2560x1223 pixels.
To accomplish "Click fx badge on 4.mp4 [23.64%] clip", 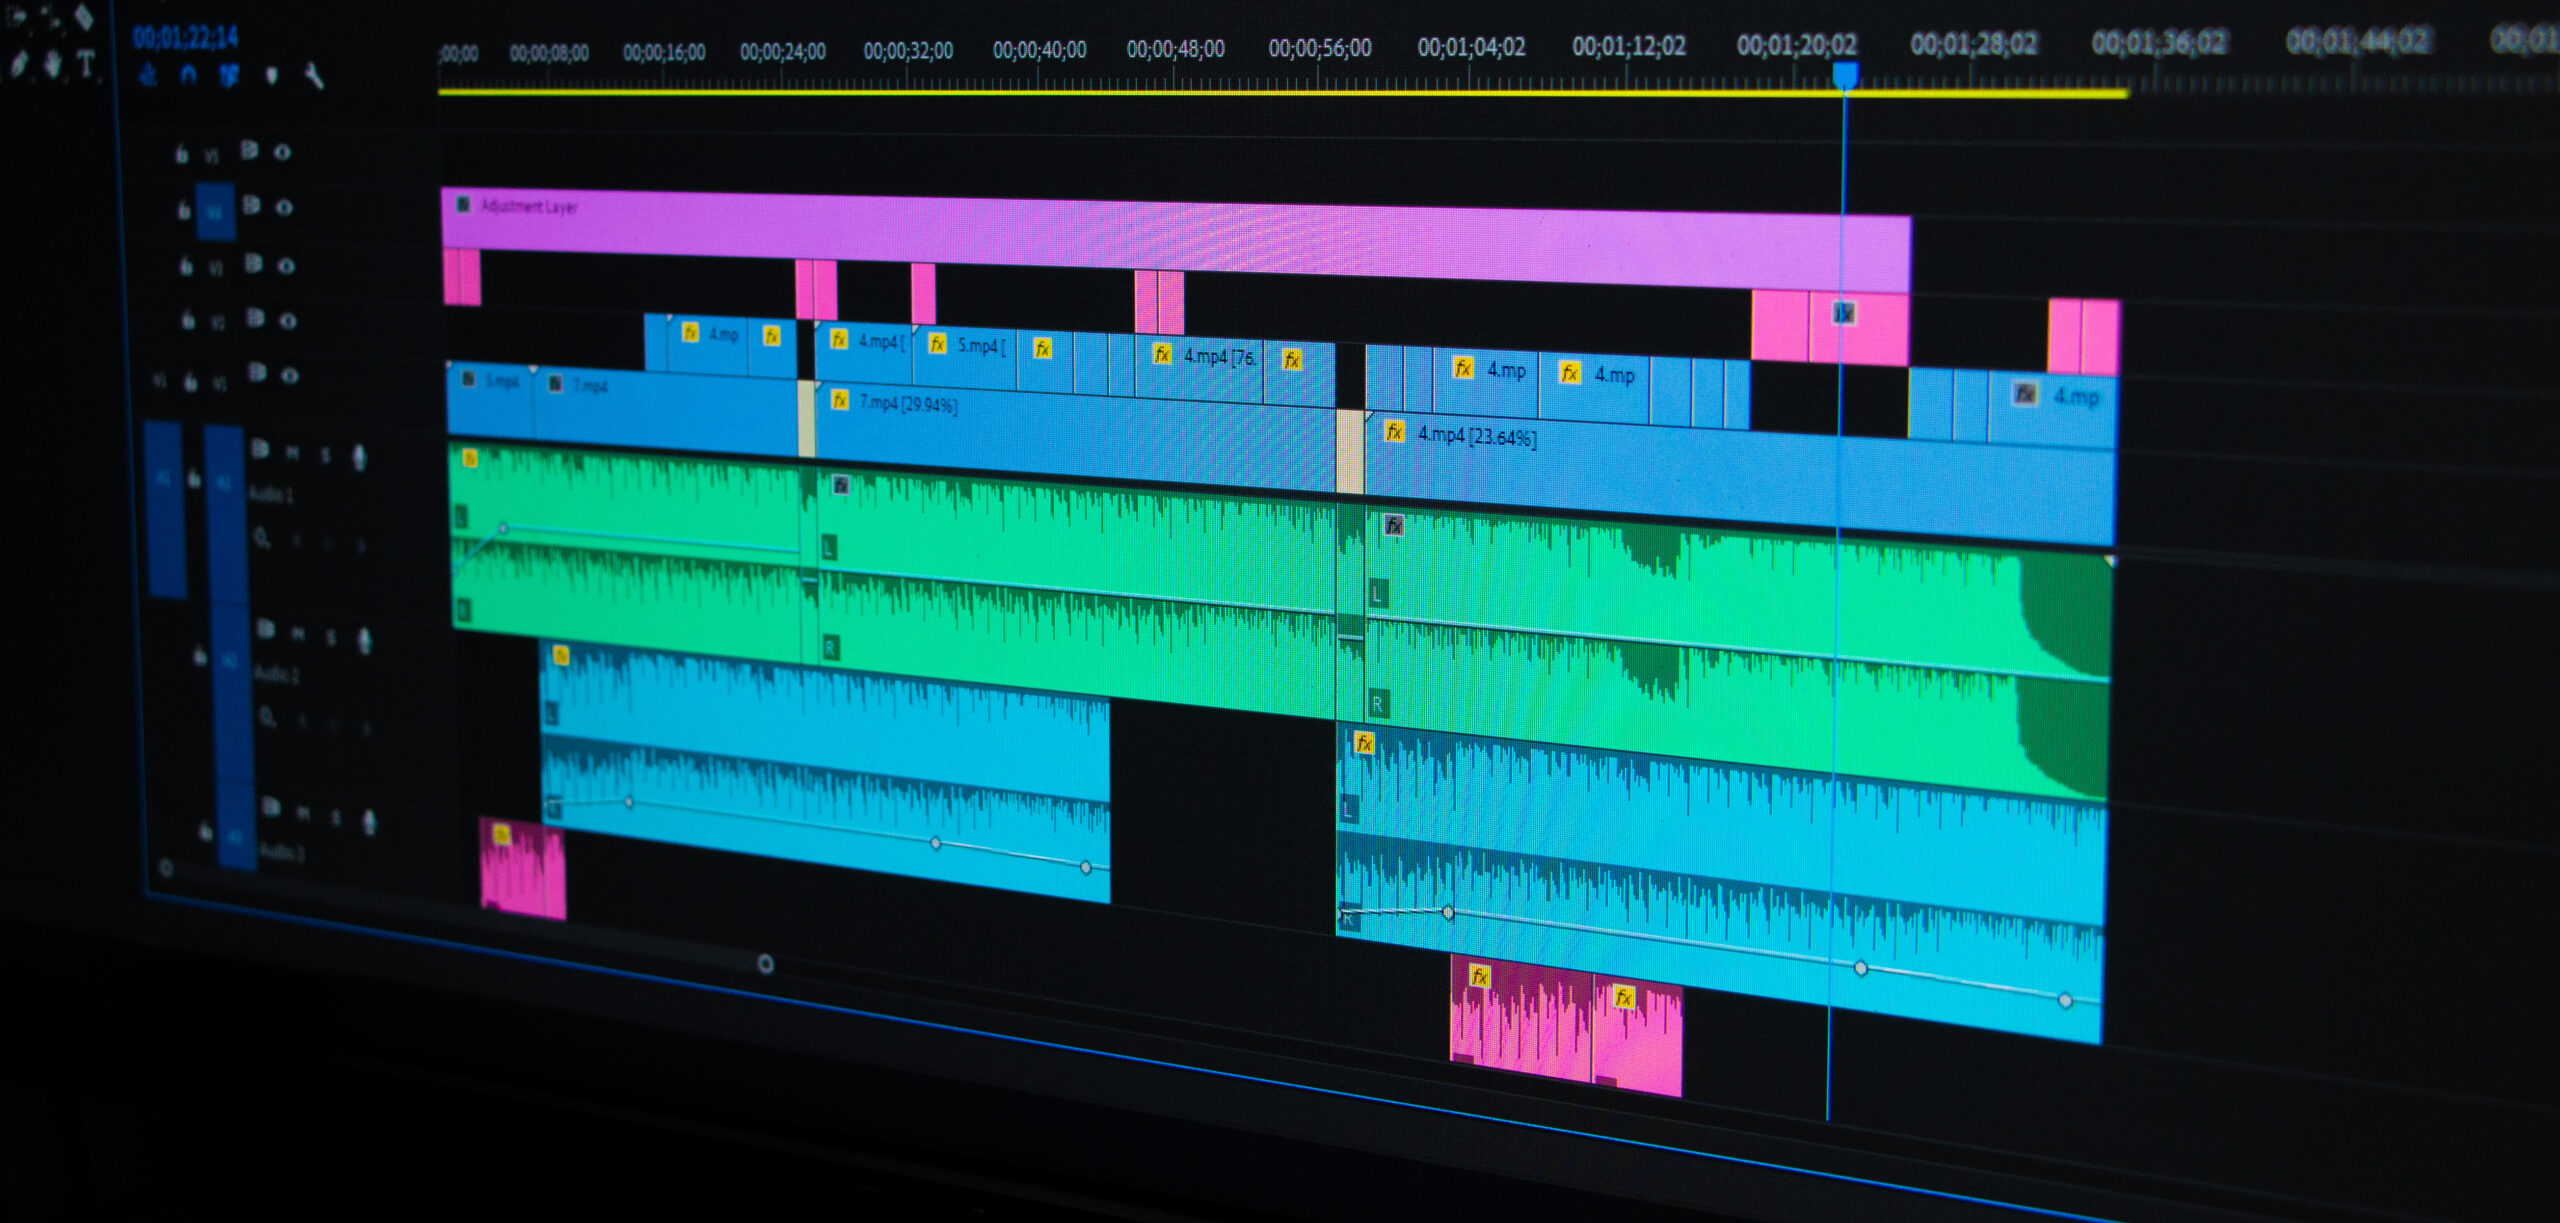I will click(1394, 431).
